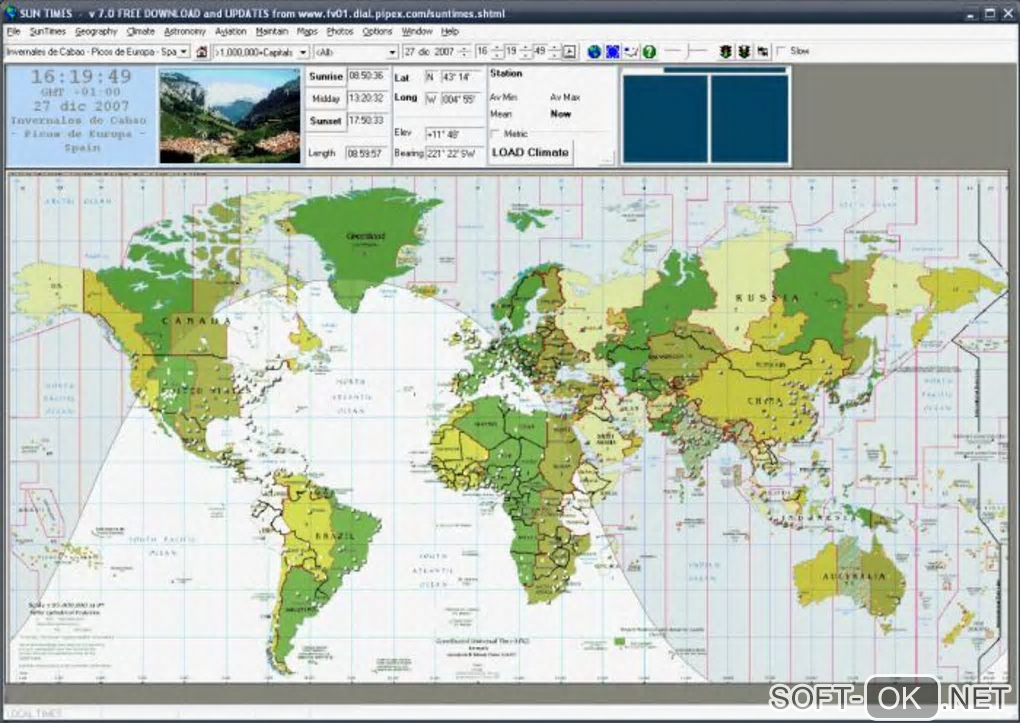Click the second green traffic light icon

pyautogui.click(x=743, y=51)
